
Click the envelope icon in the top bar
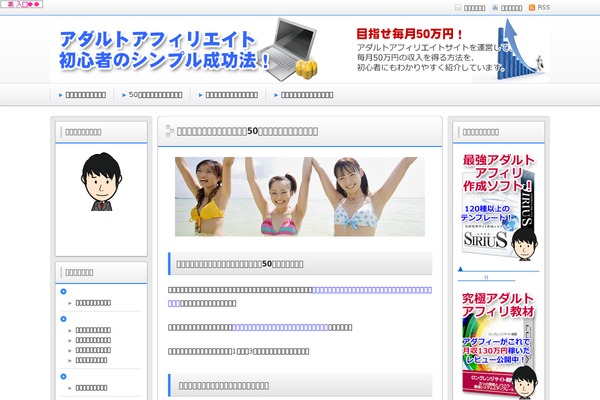coord(458,8)
